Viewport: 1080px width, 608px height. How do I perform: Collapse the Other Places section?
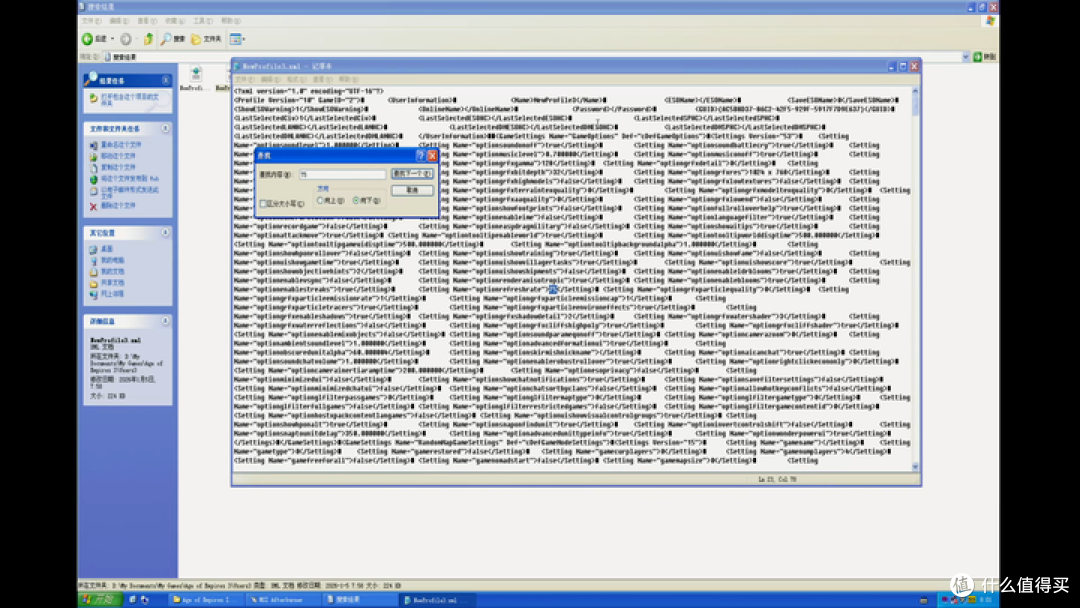coord(165,233)
